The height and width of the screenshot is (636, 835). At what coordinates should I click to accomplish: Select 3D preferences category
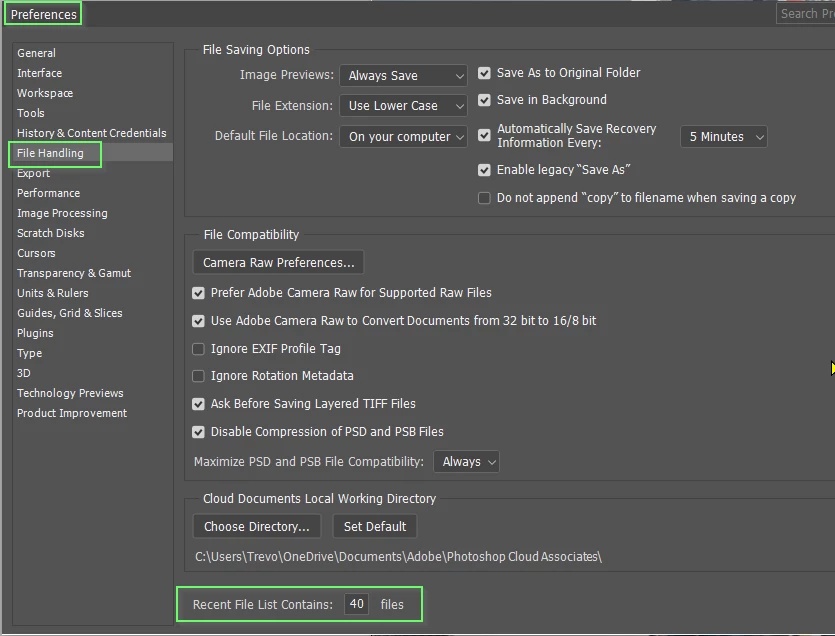pyautogui.click(x=23, y=373)
